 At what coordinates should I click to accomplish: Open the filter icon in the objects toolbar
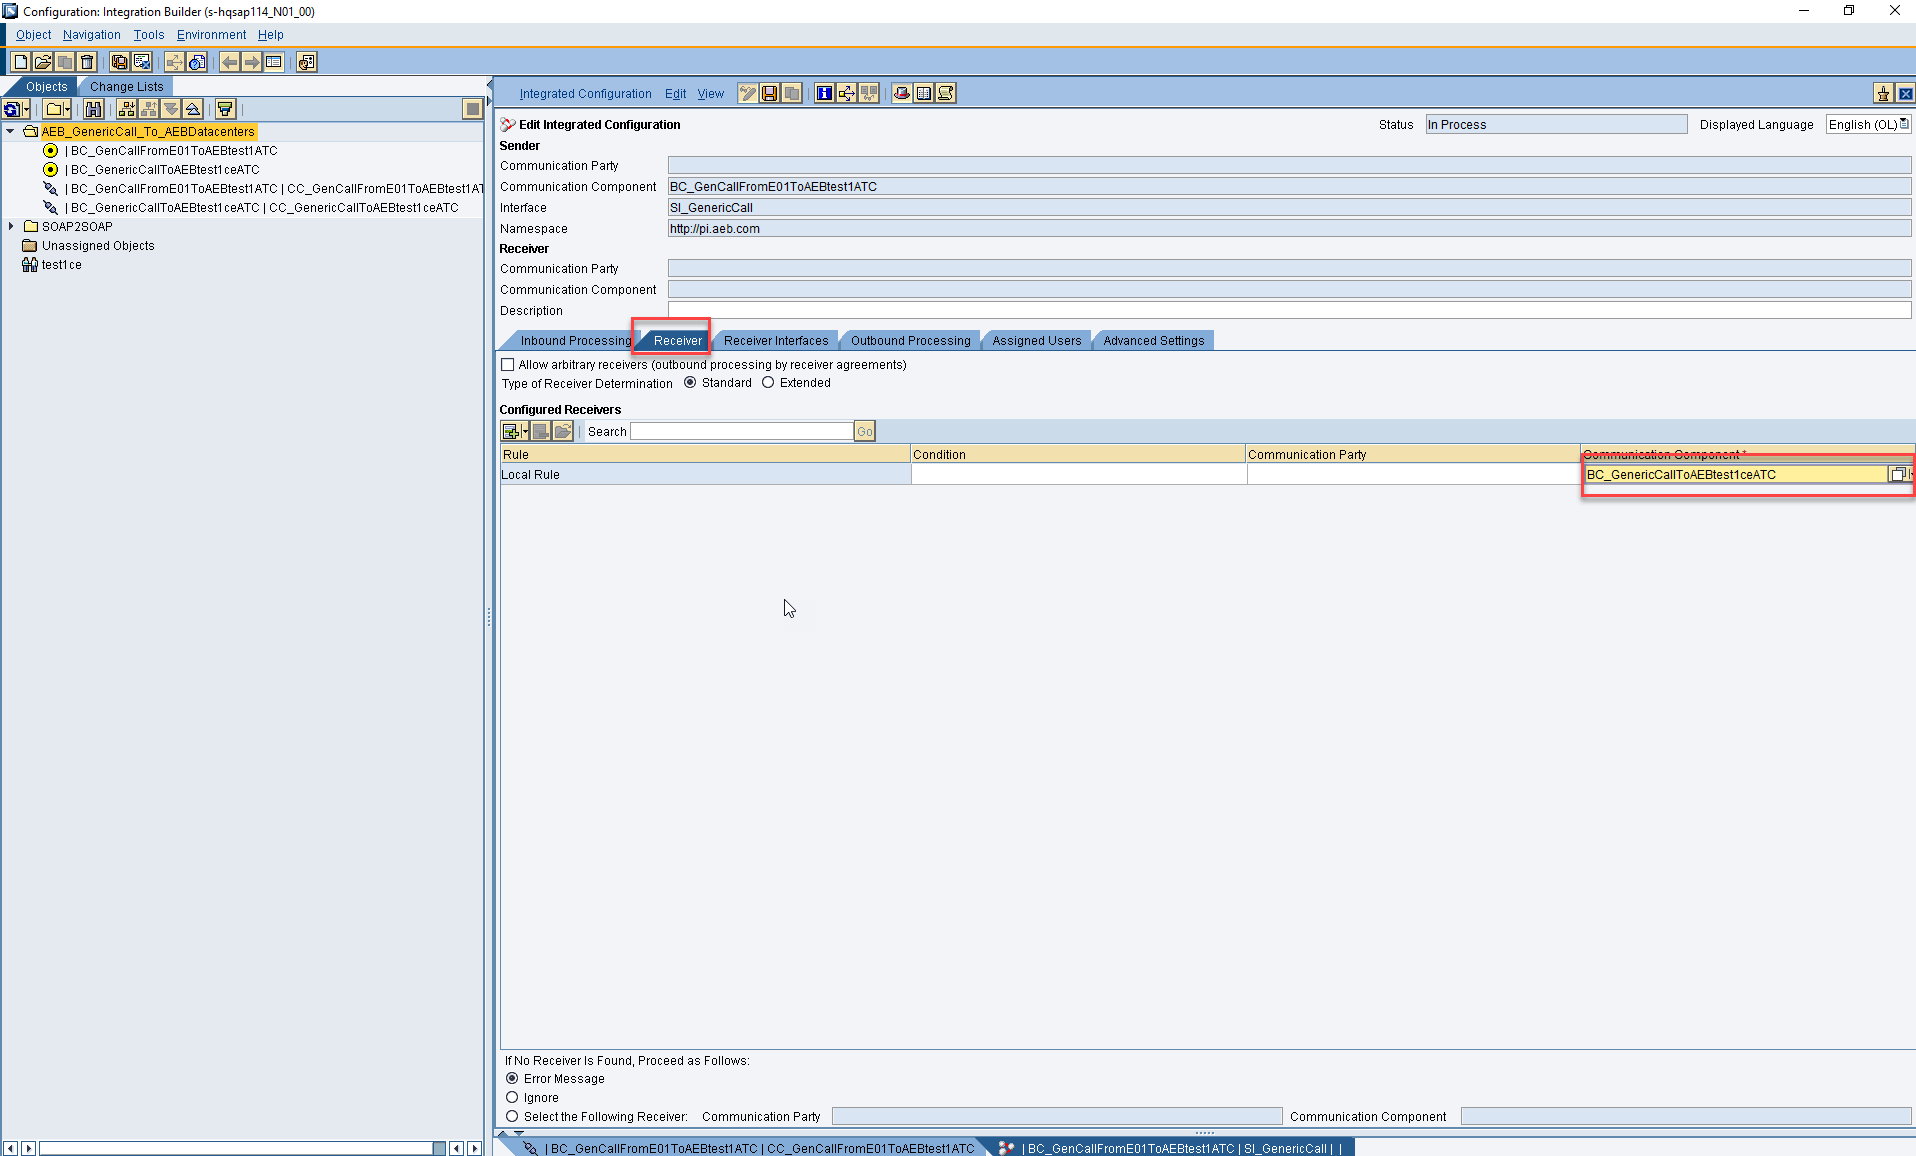point(224,109)
